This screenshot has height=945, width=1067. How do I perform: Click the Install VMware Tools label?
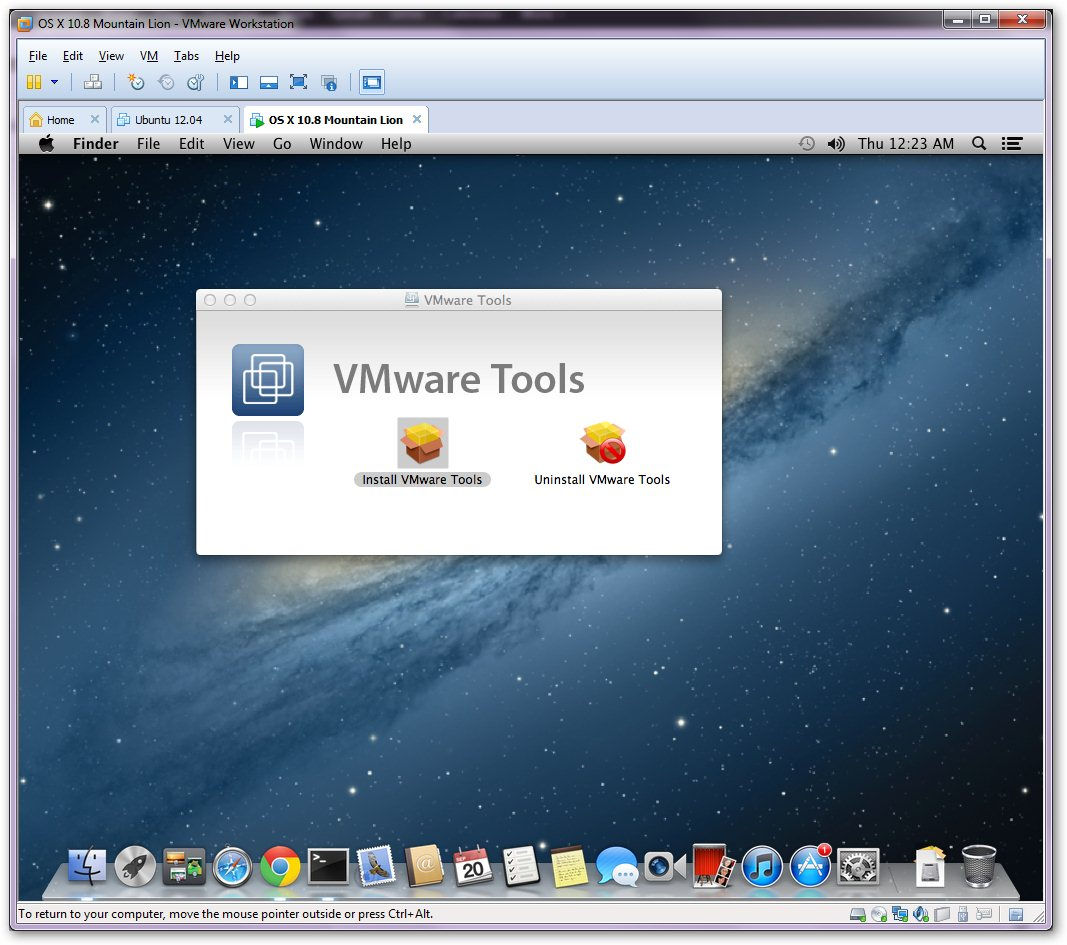click(422, 480)
